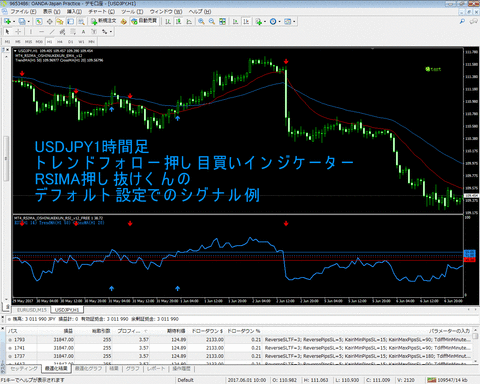Select the horizontal line drawing tool
480x384 pixels.
[41, 32]
